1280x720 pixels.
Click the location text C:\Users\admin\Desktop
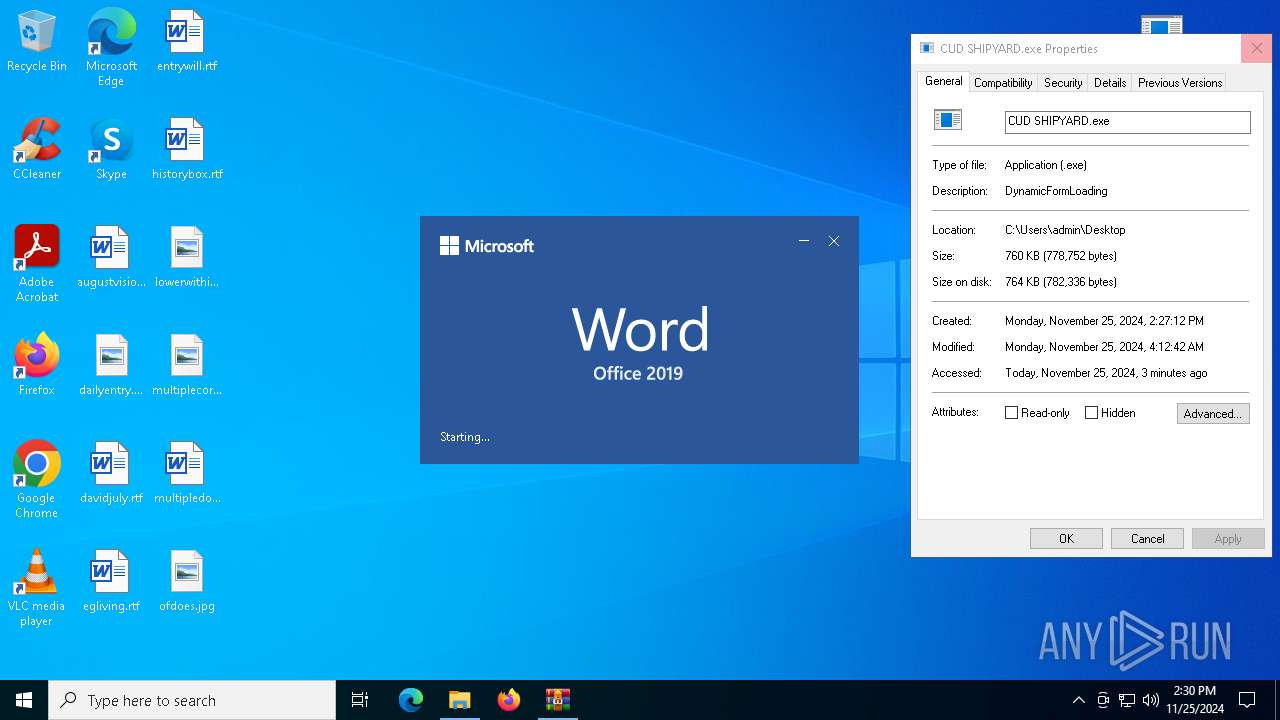1065,230
